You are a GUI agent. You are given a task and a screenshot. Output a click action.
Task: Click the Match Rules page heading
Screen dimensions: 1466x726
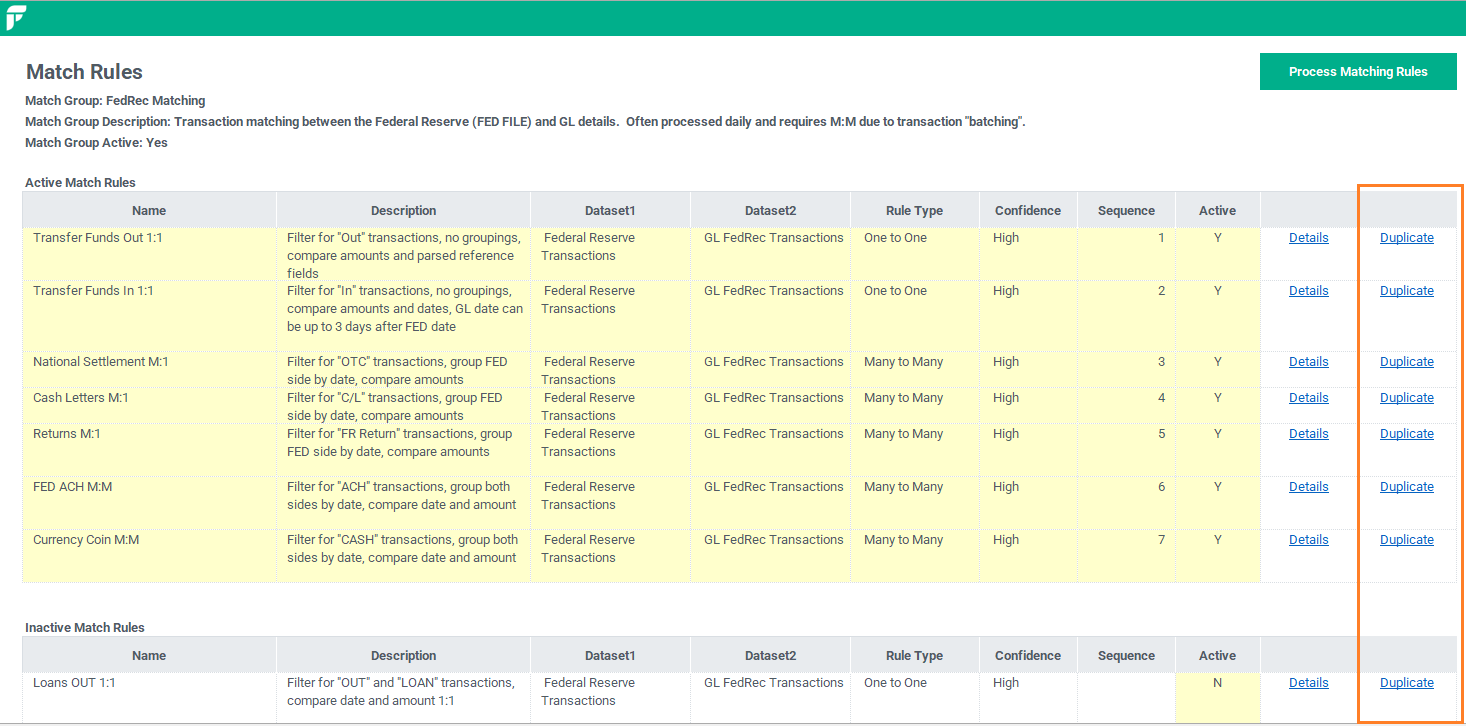pyautogui.click(x=84, y=72)
